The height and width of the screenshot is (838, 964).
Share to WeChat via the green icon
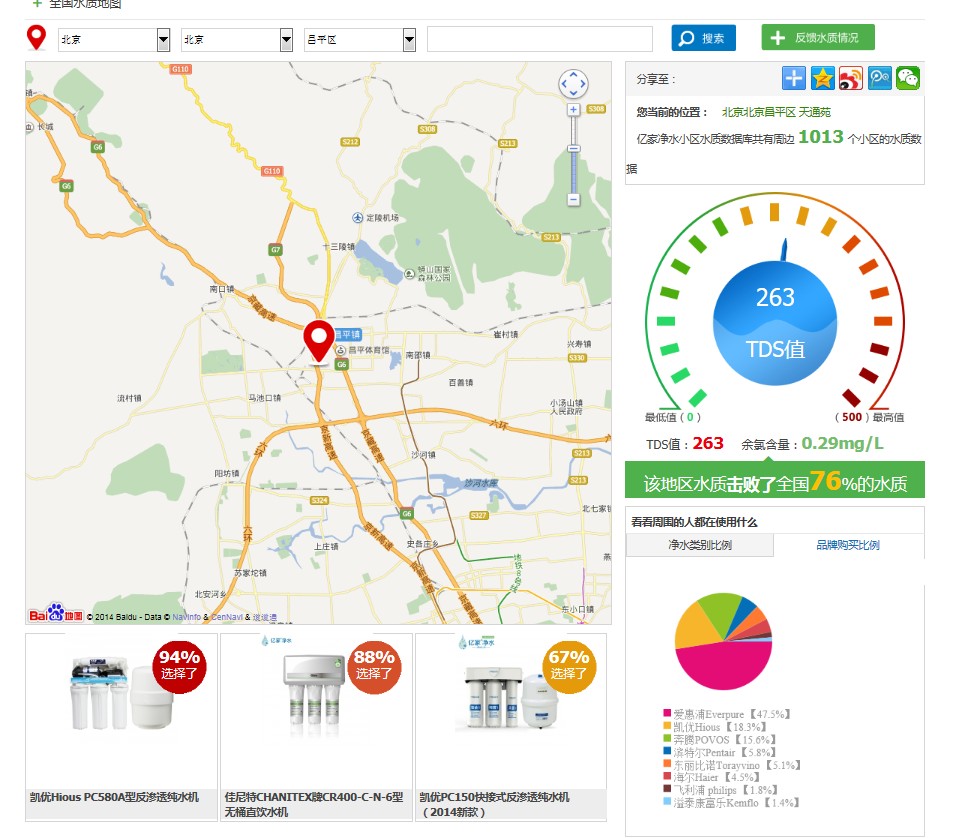[x=908, y=78]
